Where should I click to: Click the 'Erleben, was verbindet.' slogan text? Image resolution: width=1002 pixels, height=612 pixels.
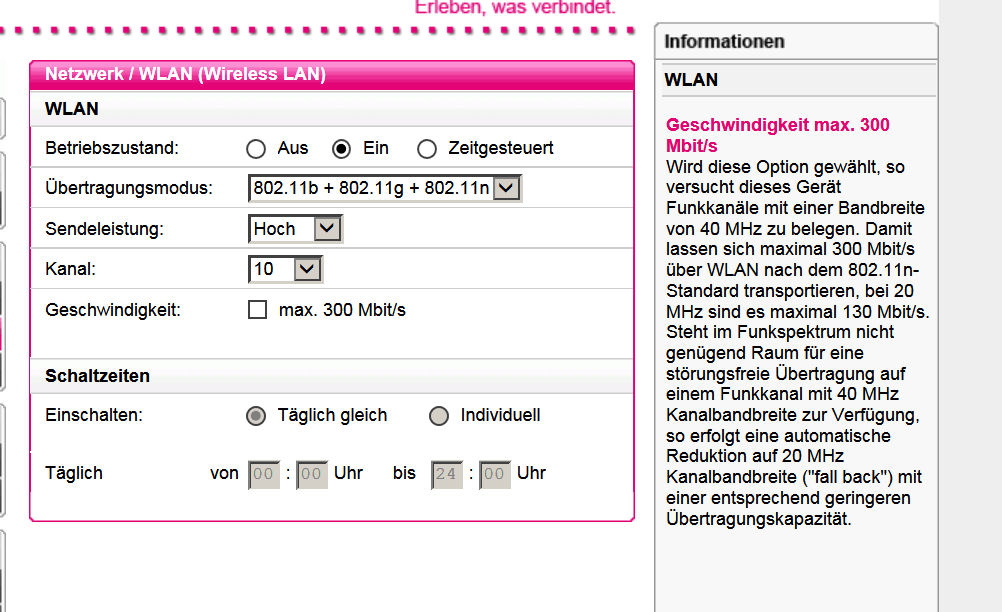(515, 8)
